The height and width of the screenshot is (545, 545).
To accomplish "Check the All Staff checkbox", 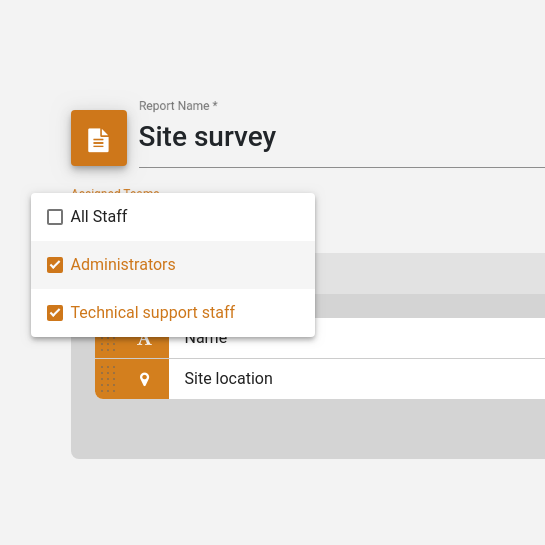I will [55, 217].
